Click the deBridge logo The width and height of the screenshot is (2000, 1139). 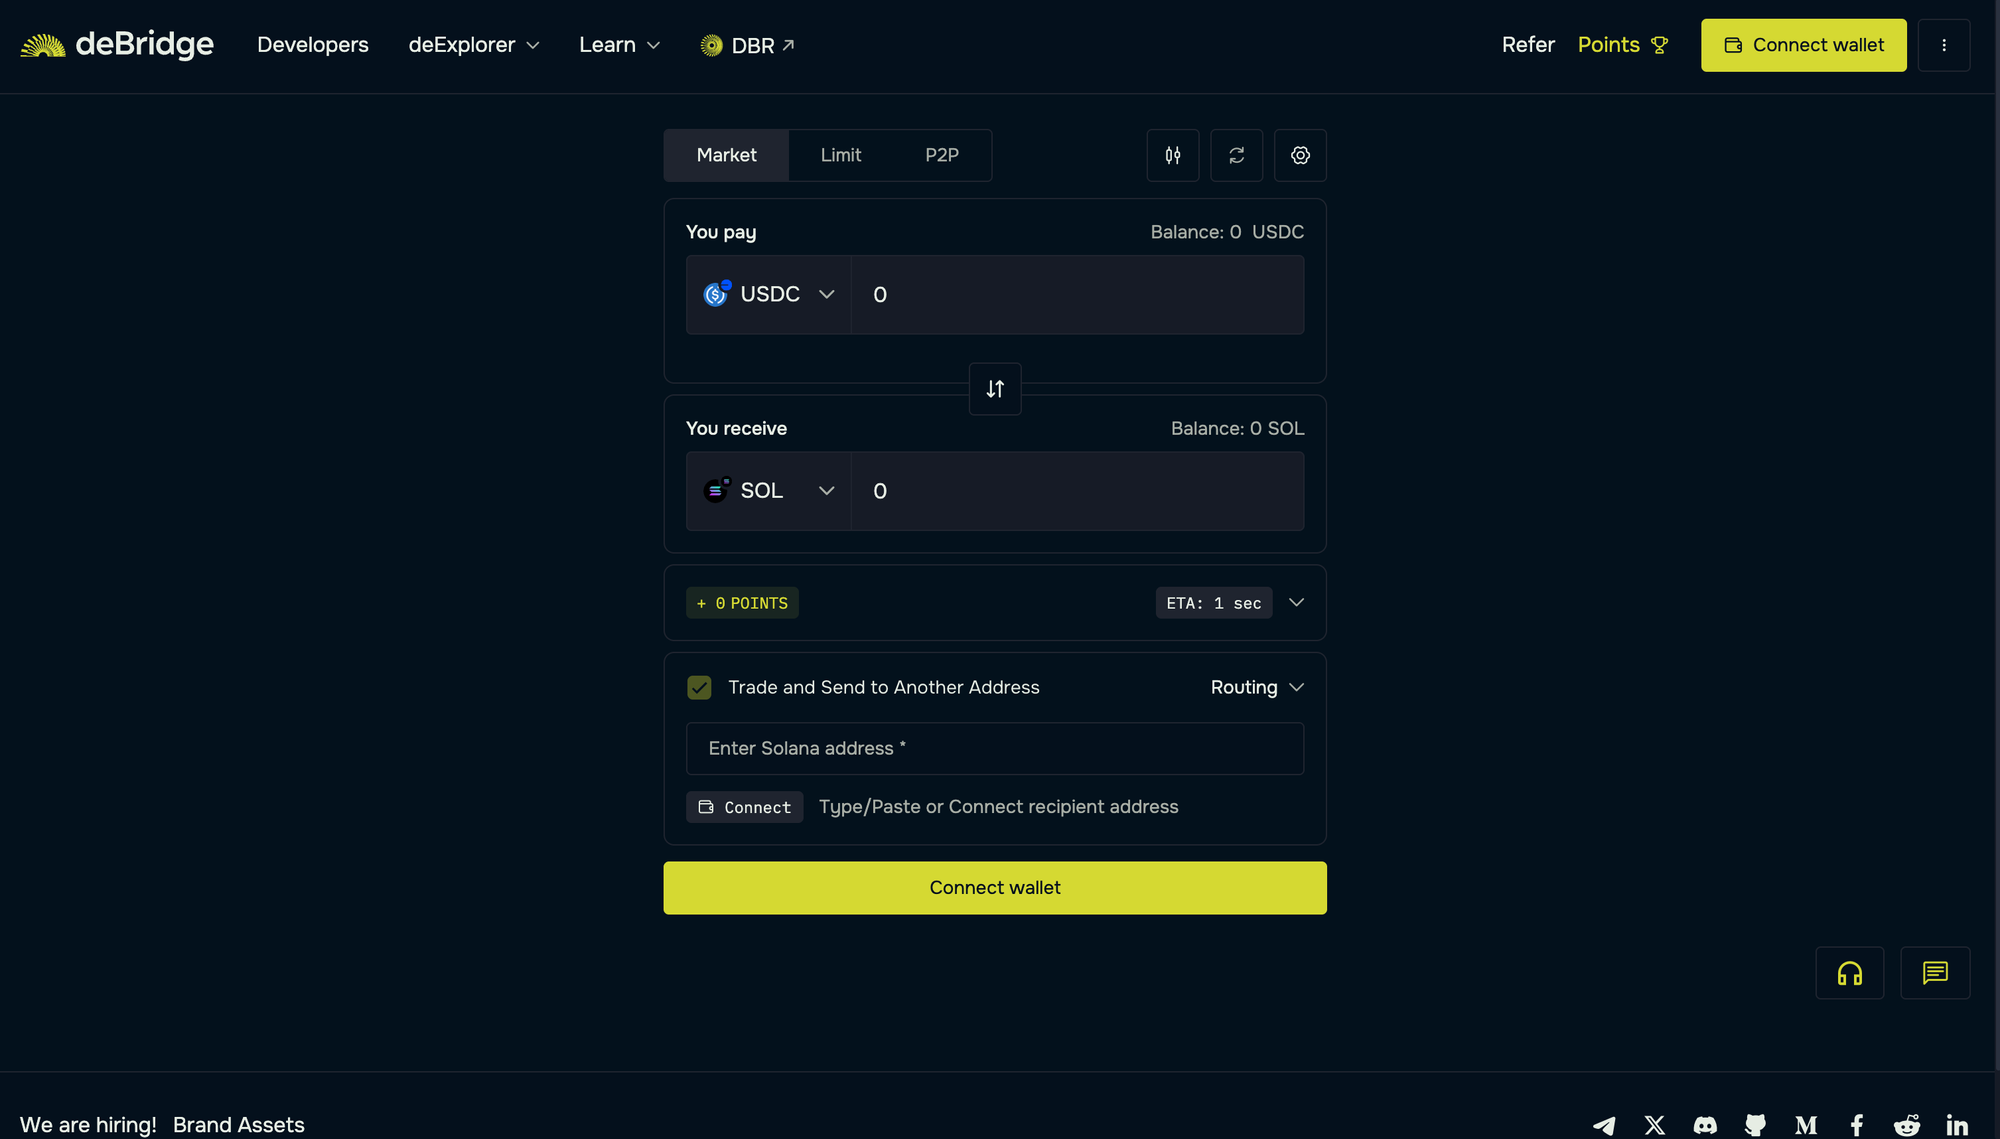(117, 45)
